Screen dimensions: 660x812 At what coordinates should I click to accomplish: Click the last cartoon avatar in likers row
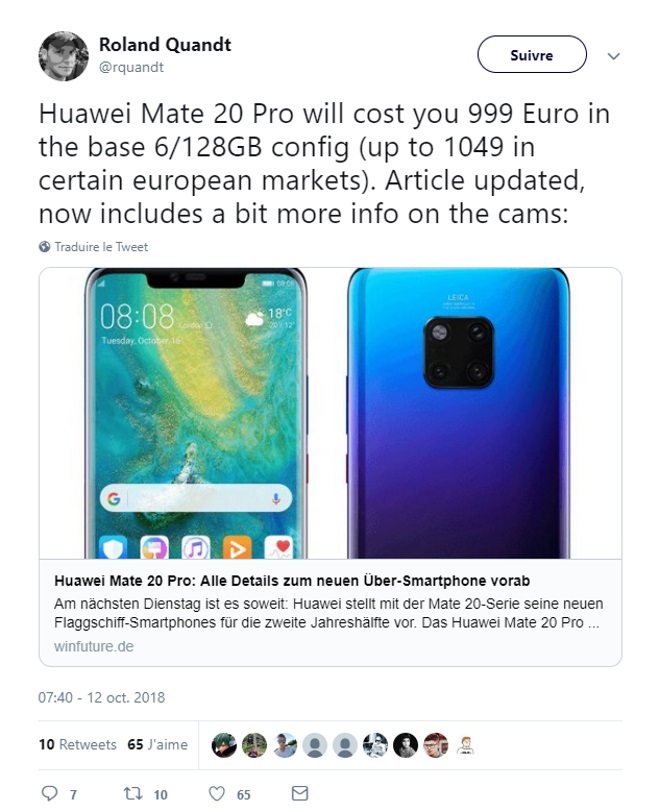click(465, 745)
